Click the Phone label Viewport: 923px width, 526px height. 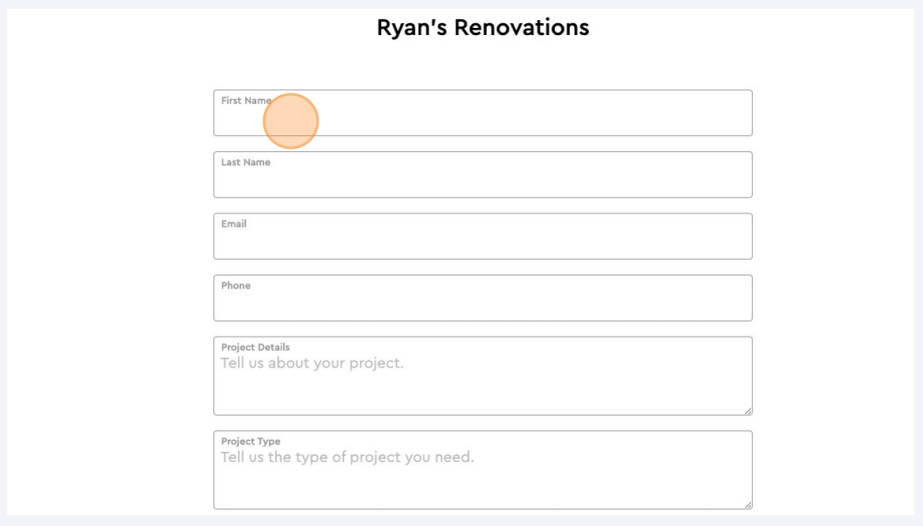[235, 286]
